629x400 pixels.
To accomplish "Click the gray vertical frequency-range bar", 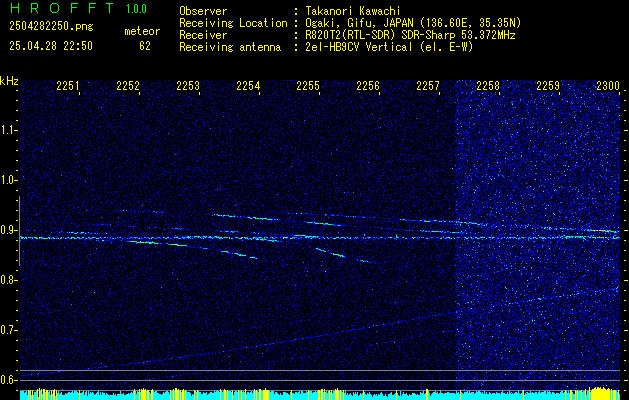I will click(19, 231).
